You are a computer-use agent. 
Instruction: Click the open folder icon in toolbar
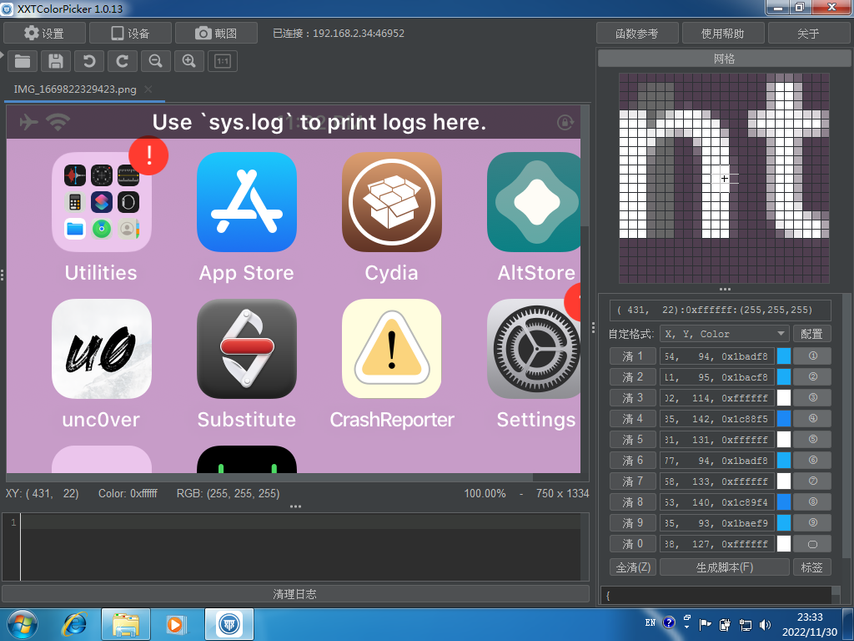tap(22, 61)
